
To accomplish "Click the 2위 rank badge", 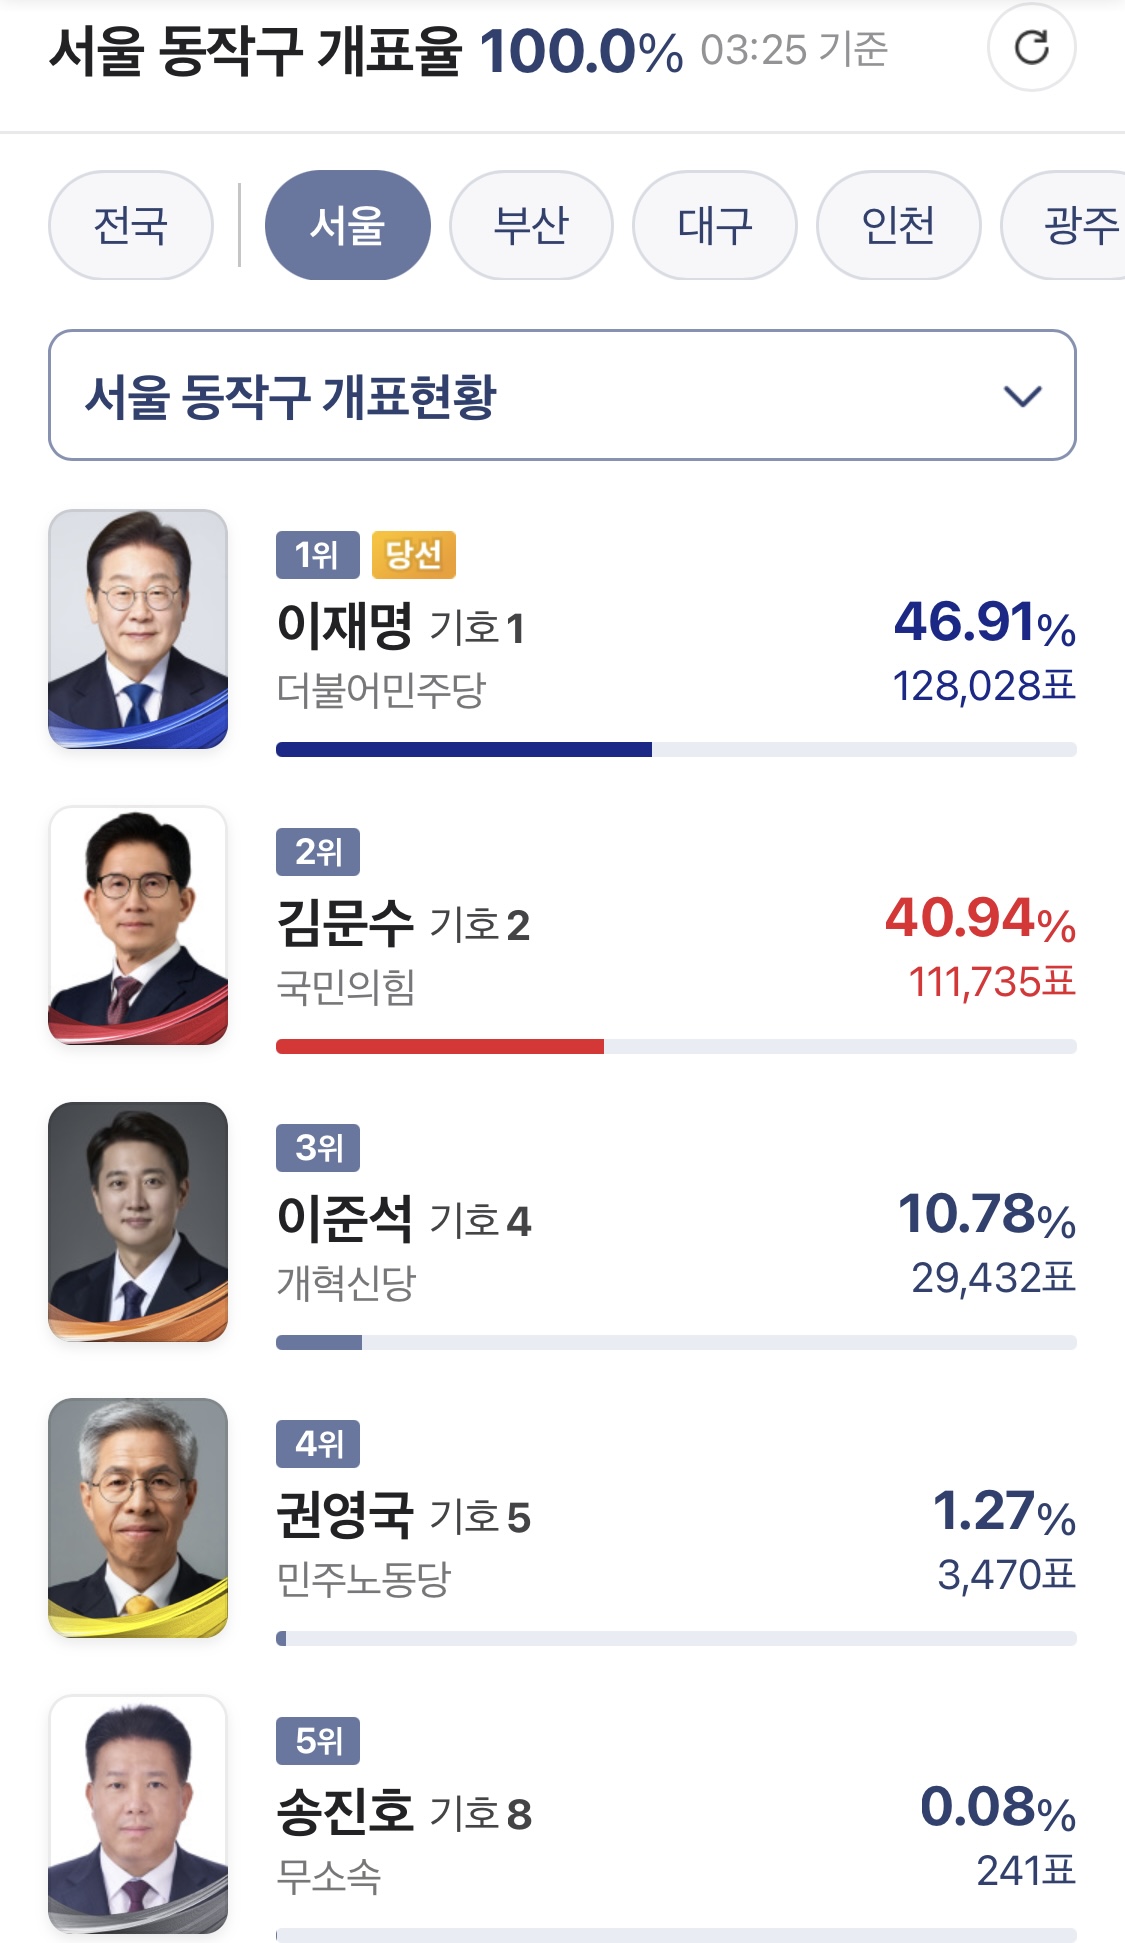I will (318, 852).
